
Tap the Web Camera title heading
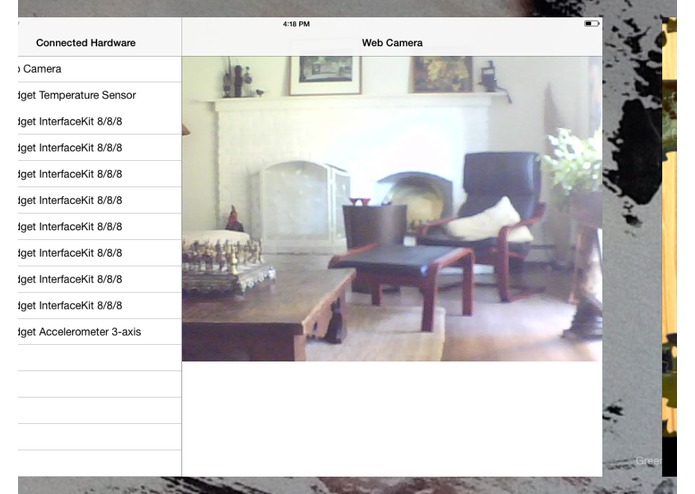point(392,43)
